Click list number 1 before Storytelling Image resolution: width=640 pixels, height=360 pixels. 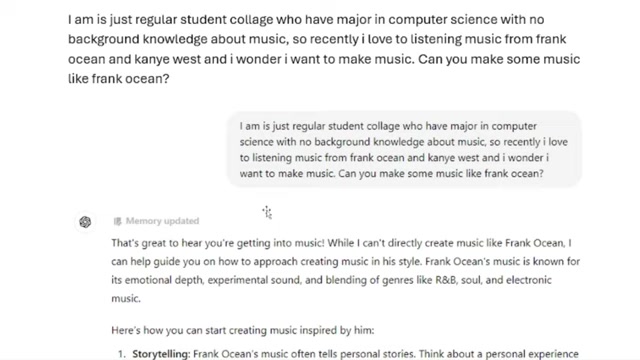tap(122, 354)
